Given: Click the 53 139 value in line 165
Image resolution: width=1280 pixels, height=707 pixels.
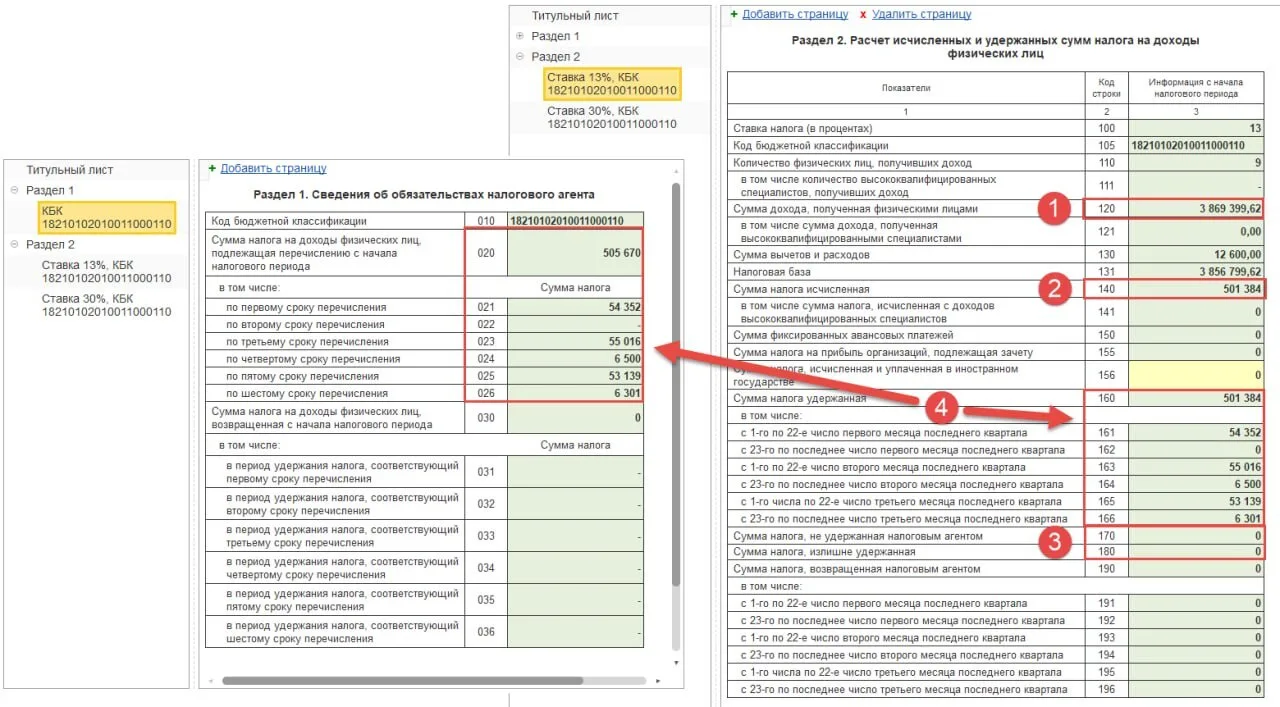Looking at the screenshot, I should click(x=1197, y=501).
